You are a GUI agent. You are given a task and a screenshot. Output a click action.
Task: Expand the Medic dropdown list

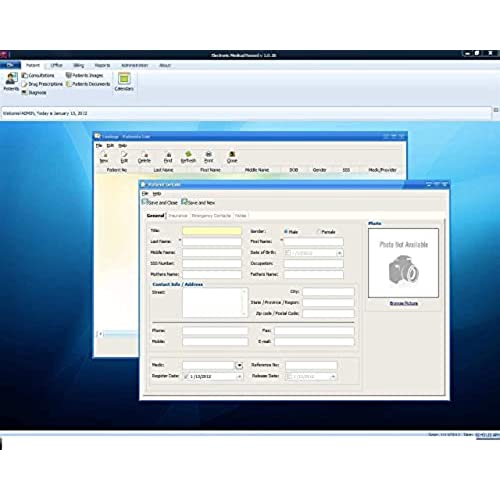pyautogui.click(x=239, y=366)
